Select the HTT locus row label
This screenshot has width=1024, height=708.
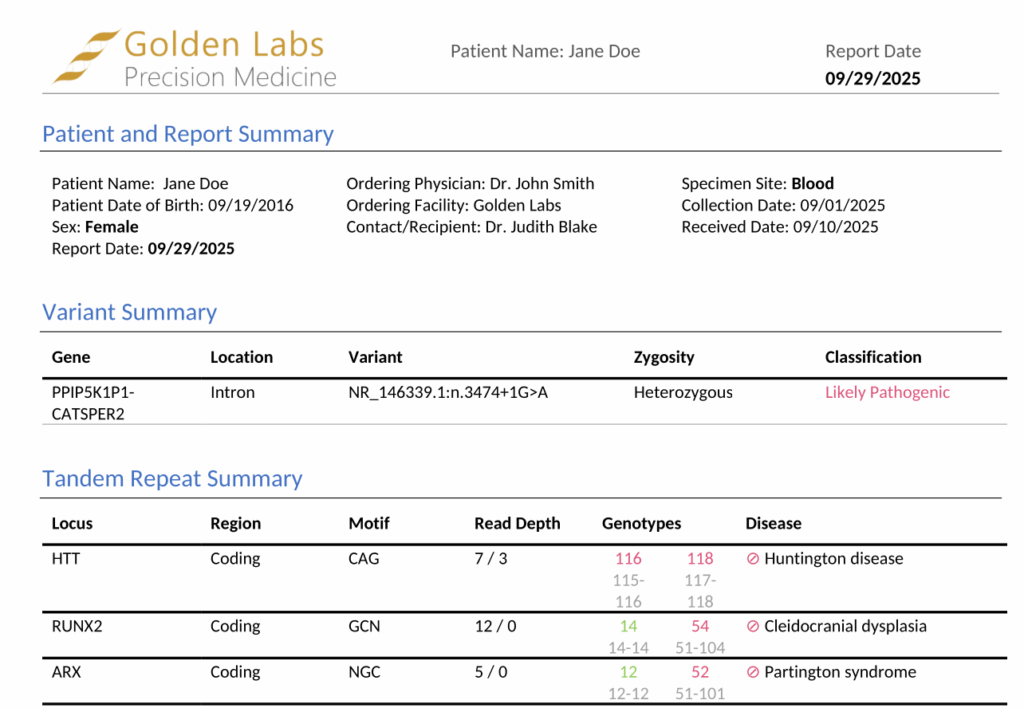65,559
